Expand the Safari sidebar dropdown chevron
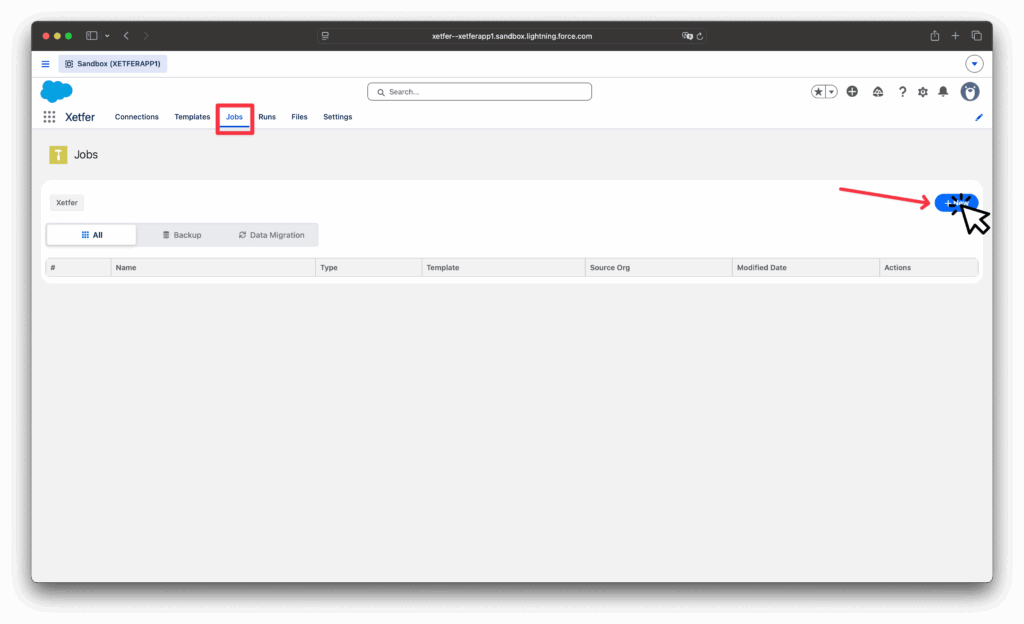The height and width of the screenshot is (624, 1024). (x=107, y=36)
